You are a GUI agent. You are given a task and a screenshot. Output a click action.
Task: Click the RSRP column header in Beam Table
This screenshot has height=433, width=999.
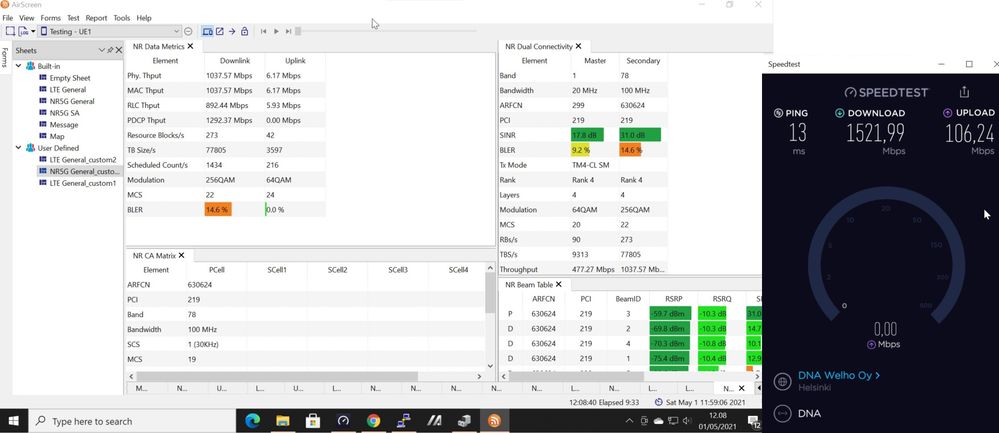[673, 299]
